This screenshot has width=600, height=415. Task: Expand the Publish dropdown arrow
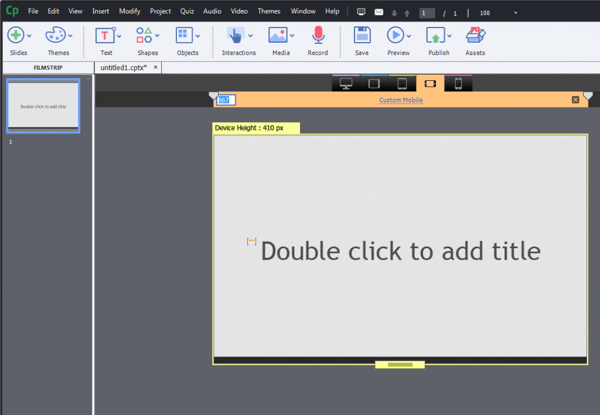(449, 36)
